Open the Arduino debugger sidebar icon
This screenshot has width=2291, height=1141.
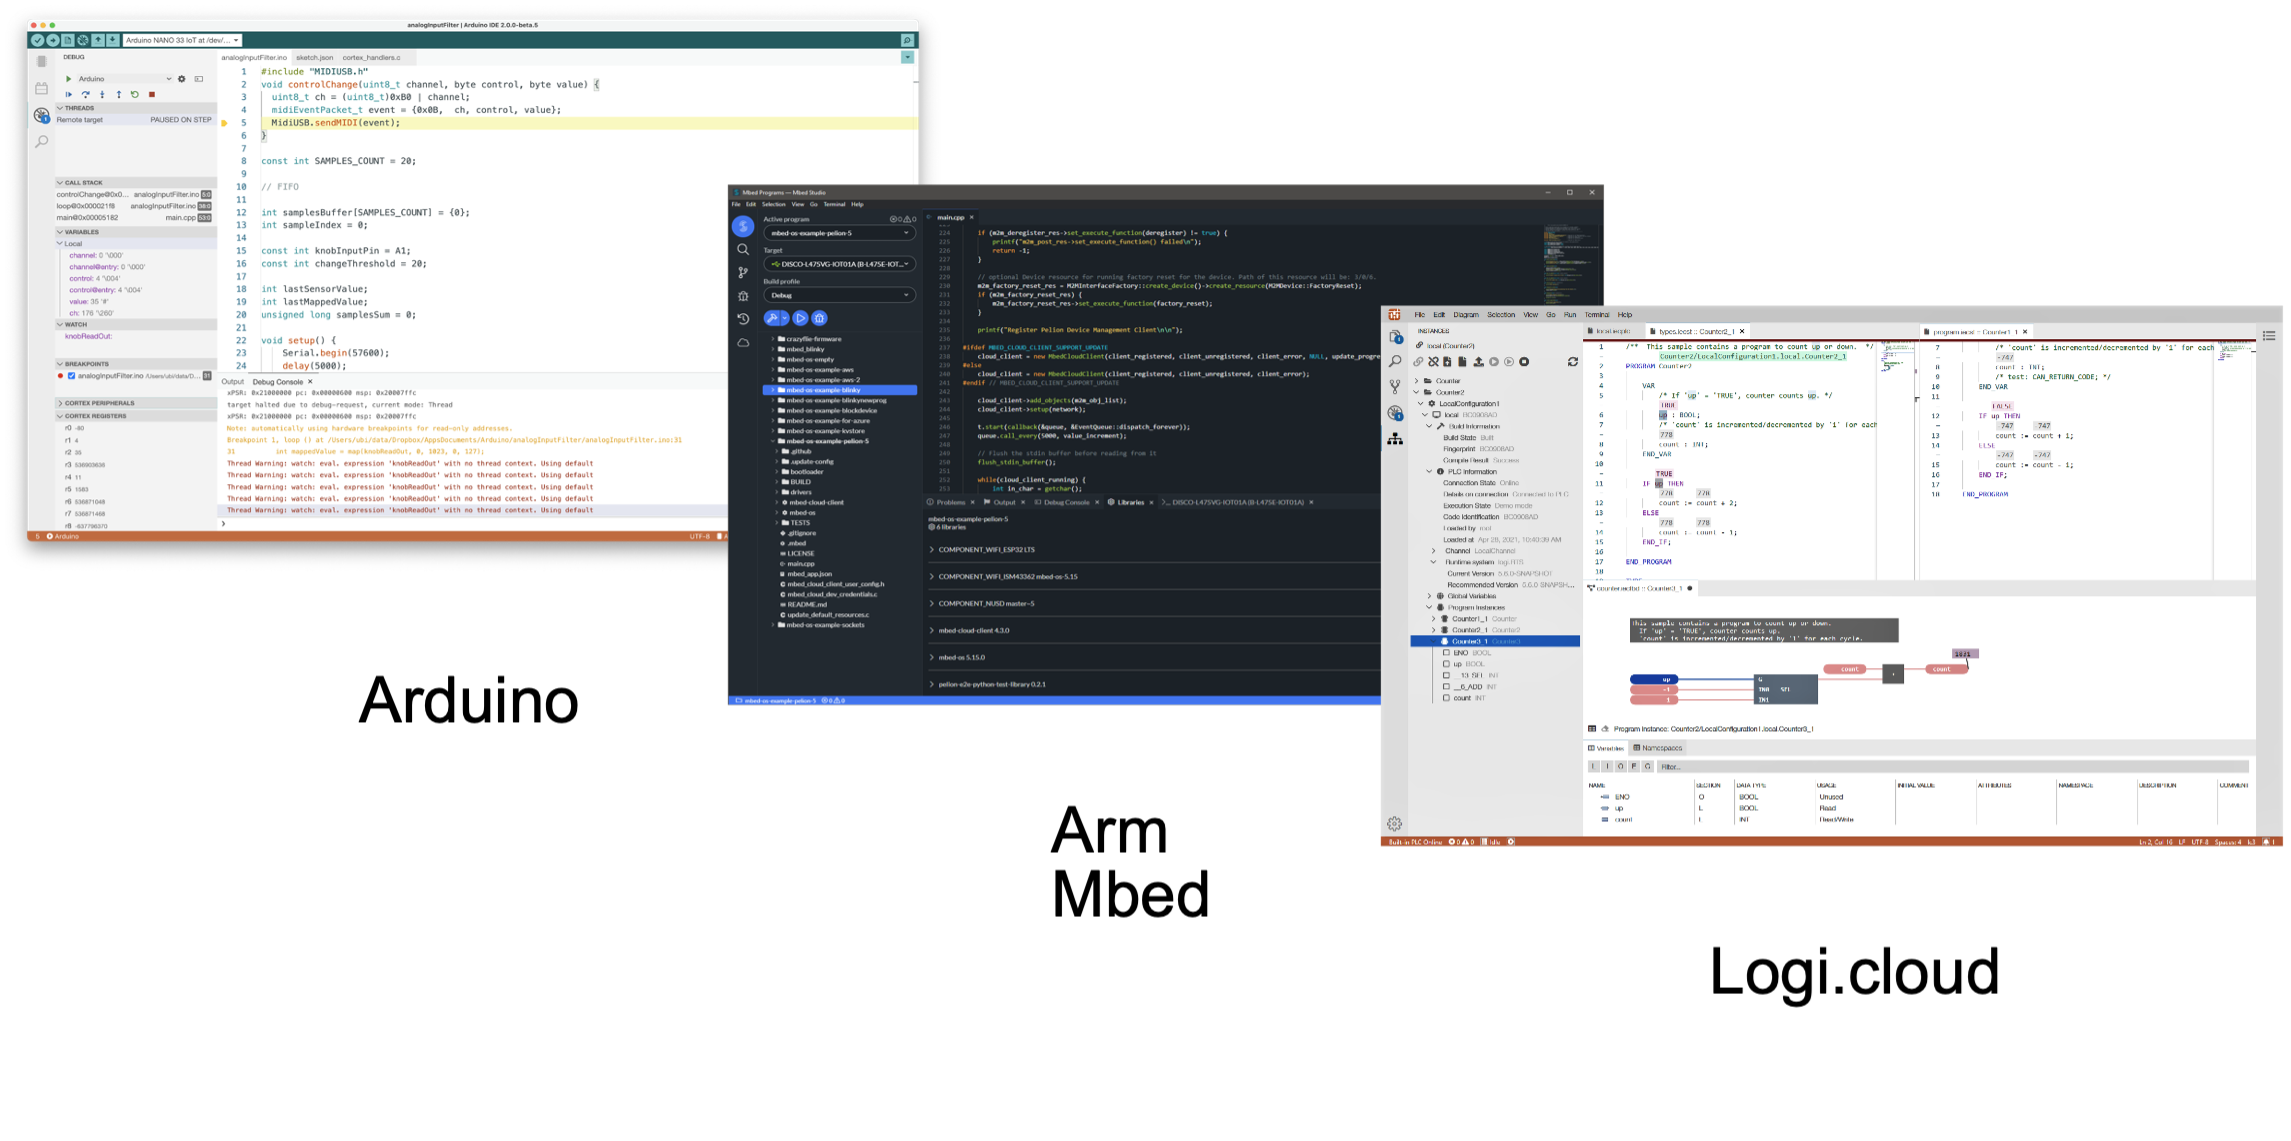pos(41,115)
